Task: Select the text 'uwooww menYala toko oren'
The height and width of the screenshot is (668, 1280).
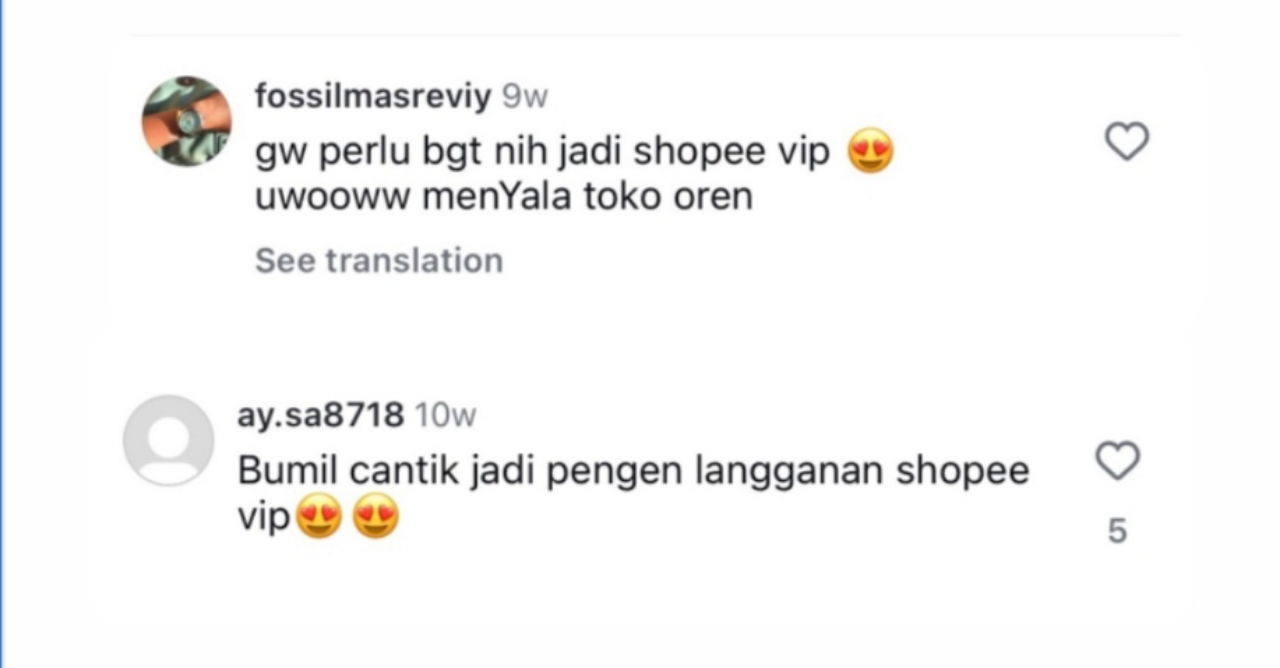Action: [504, 197]
